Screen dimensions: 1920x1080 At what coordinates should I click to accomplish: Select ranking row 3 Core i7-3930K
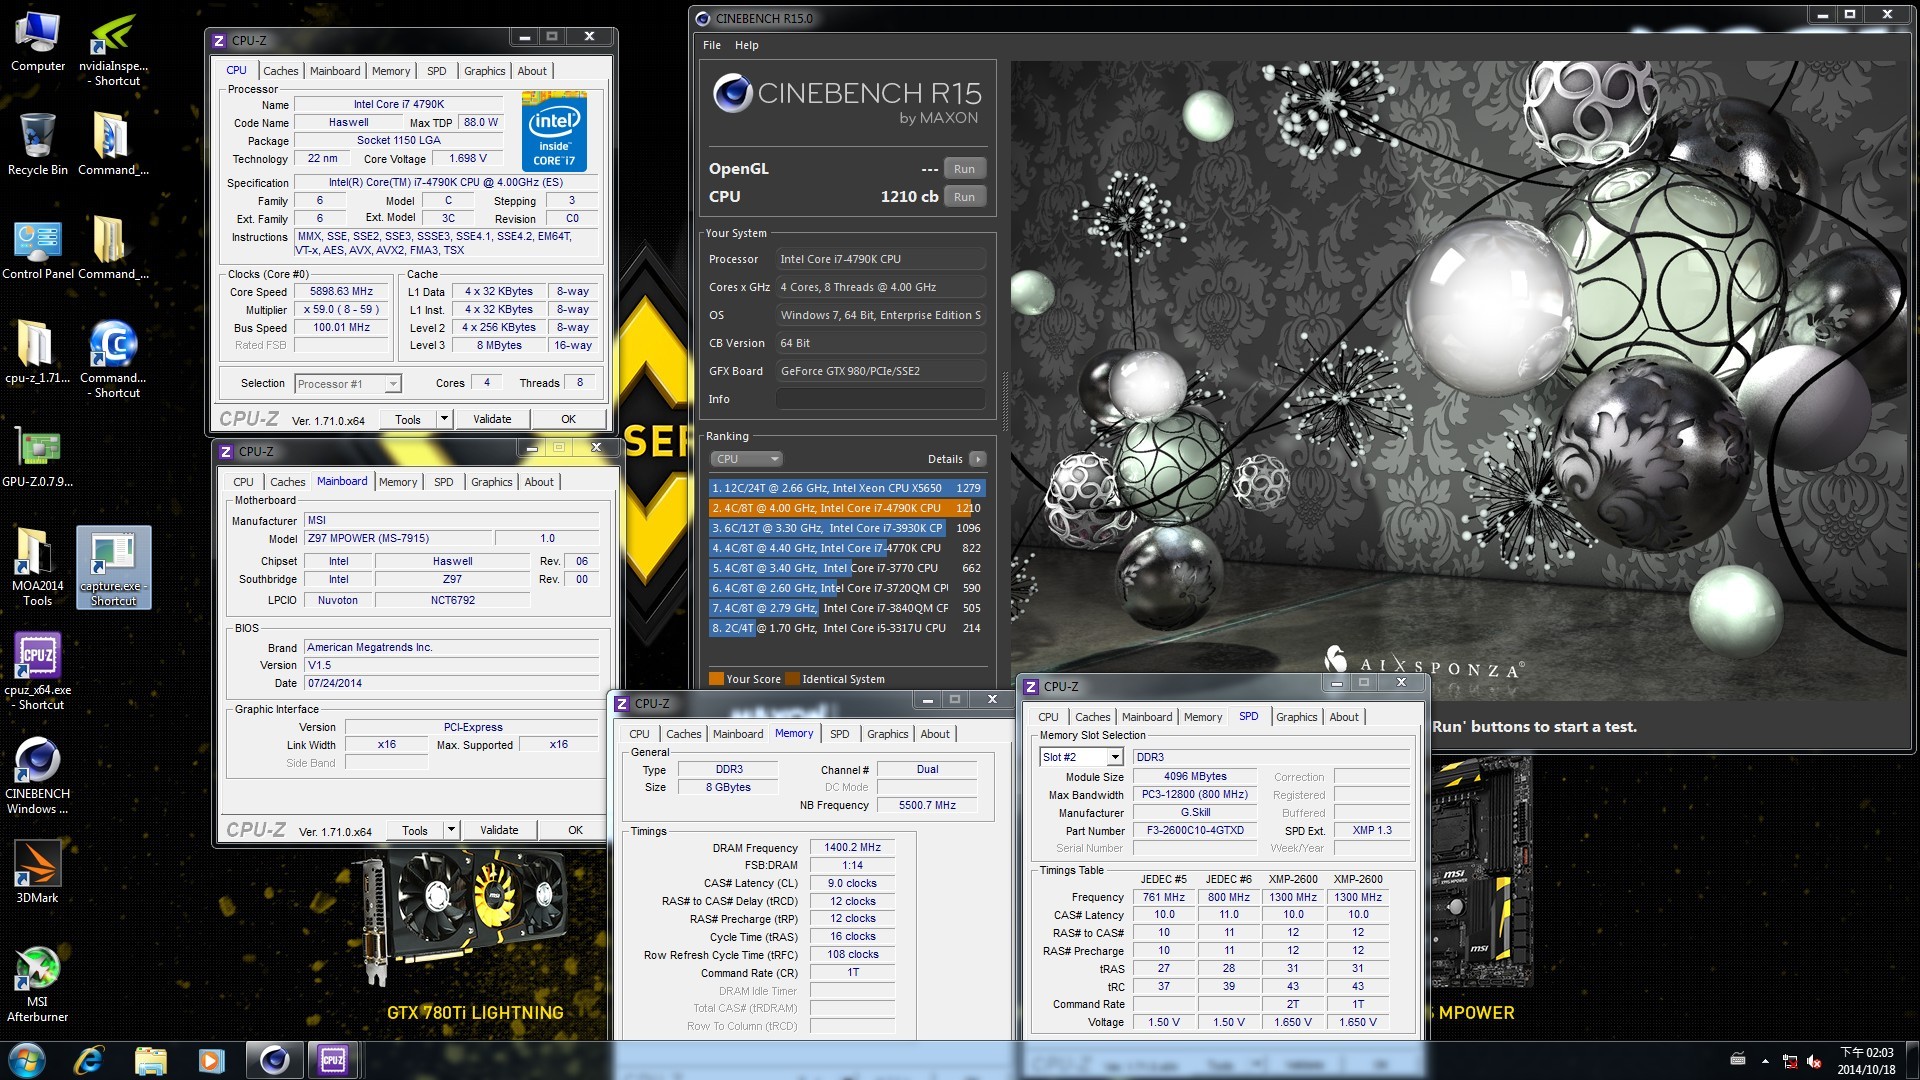[x=846, y=528]
